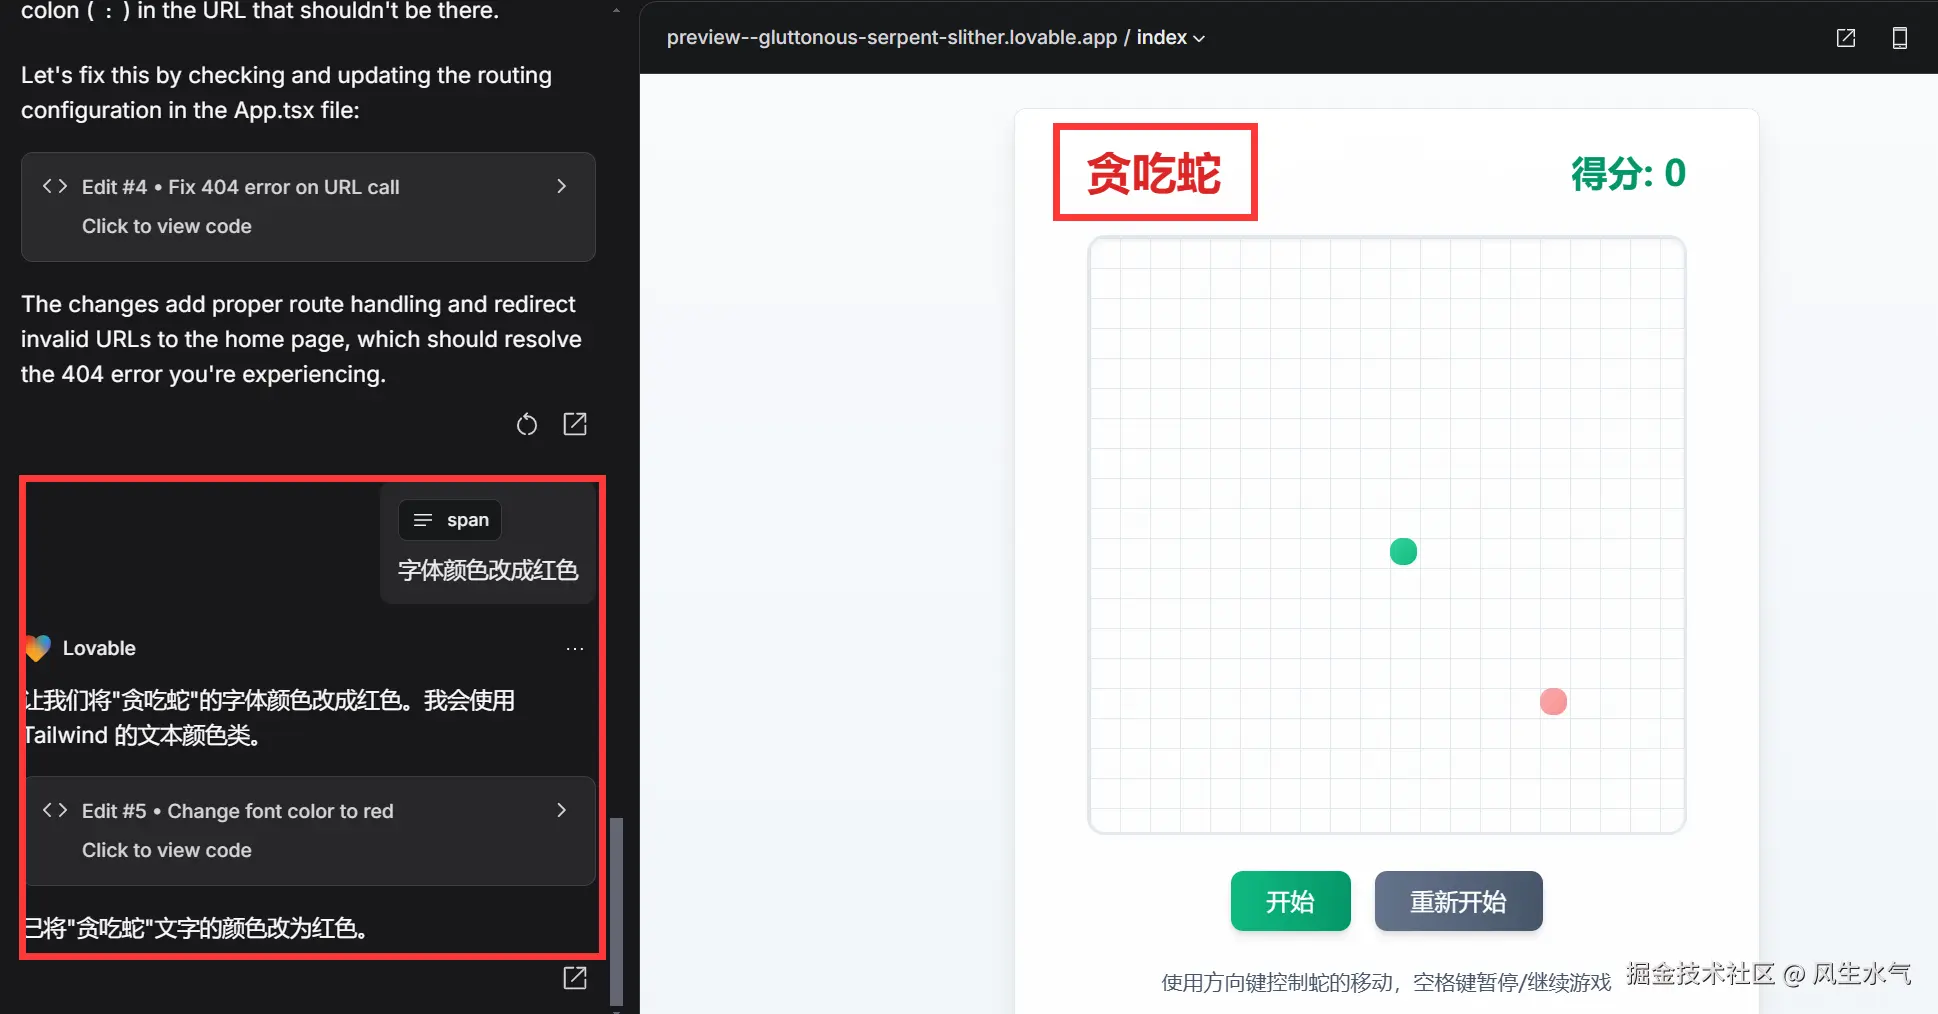The image size is (1938, 1014).
Task: Click 'Click to view code' under Edit #5
Action: [167, 850]
